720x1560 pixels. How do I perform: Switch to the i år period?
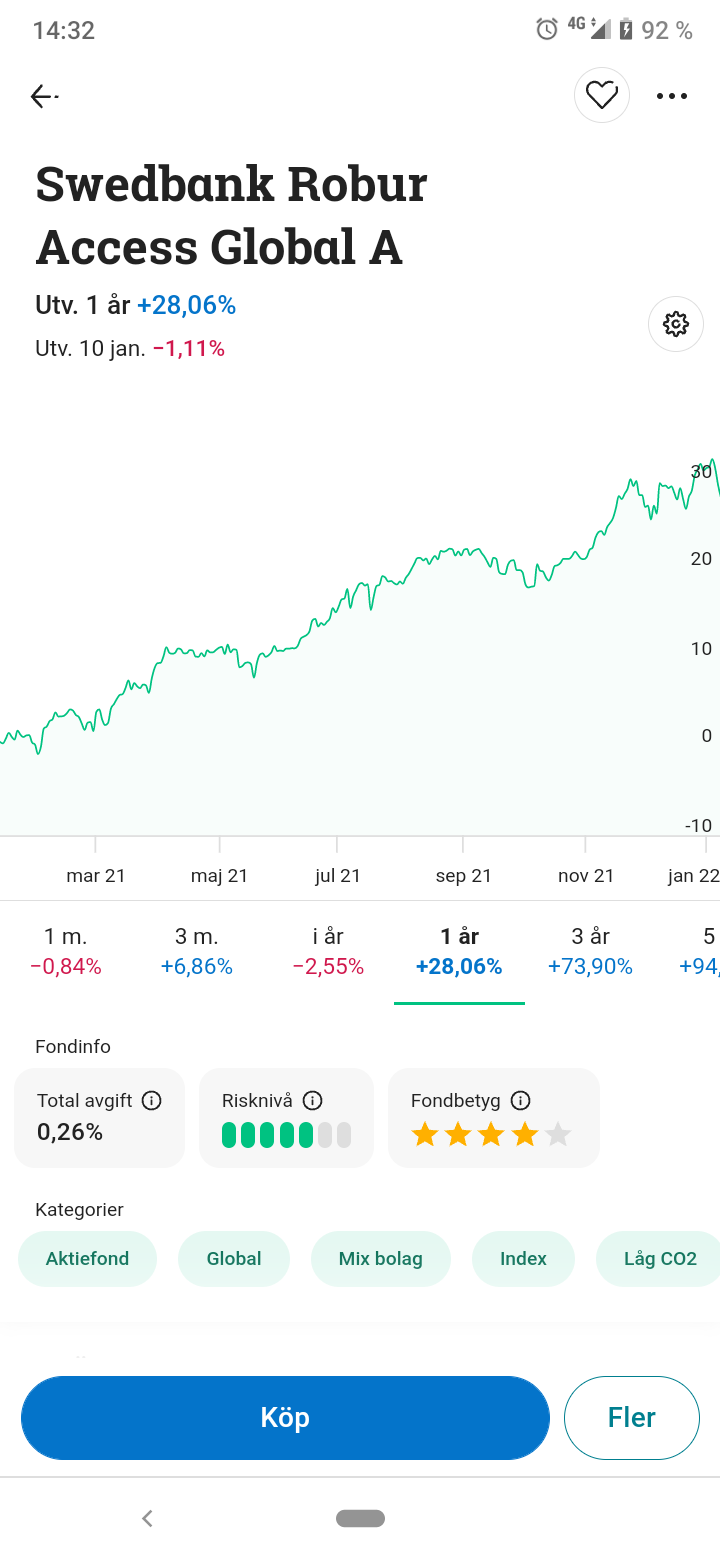click(328, 951)
